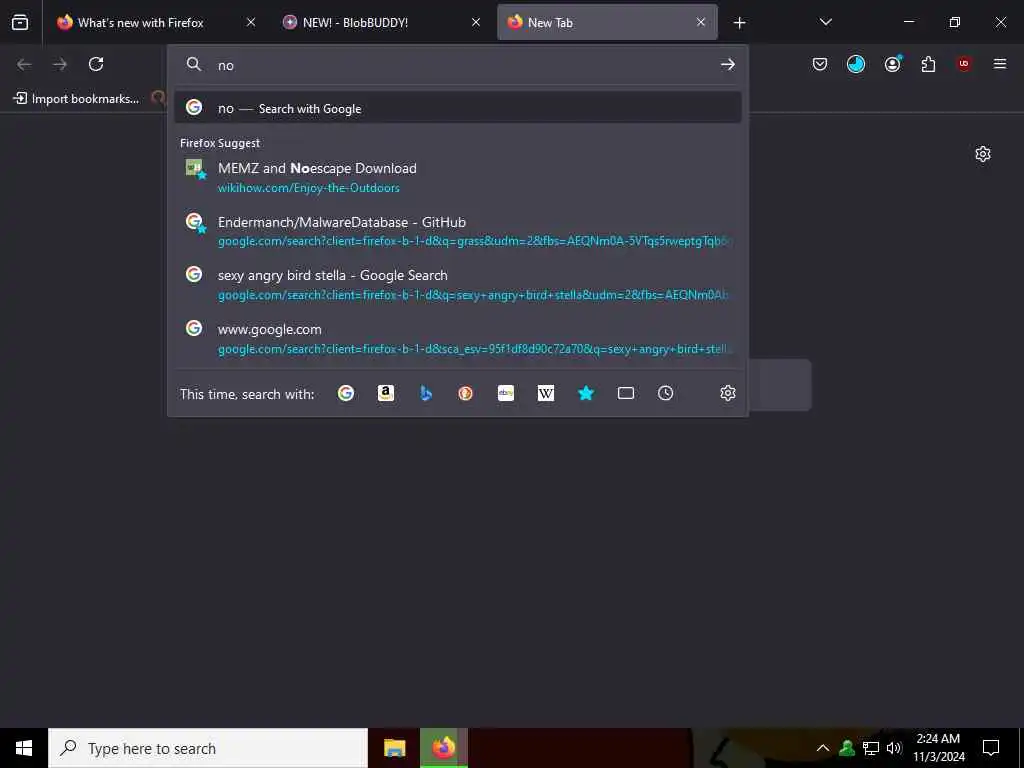Search bookmarks with star icon

[x=586, y=393]
